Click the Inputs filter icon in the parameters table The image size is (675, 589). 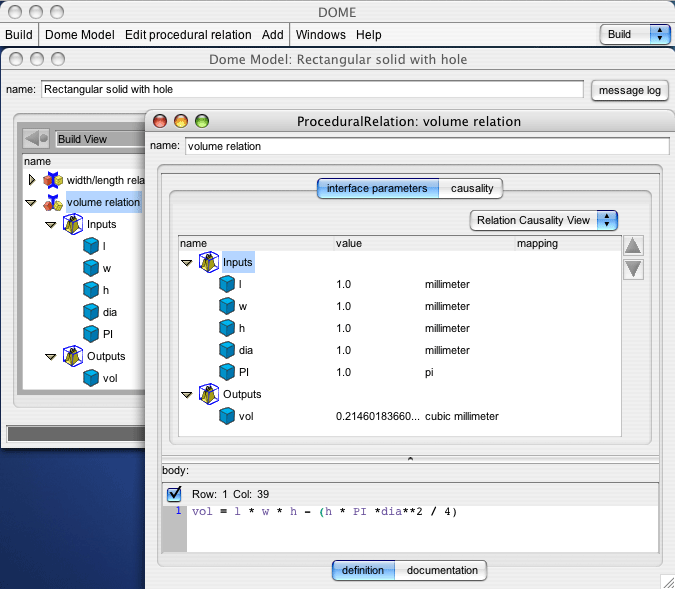click(209, 262)
